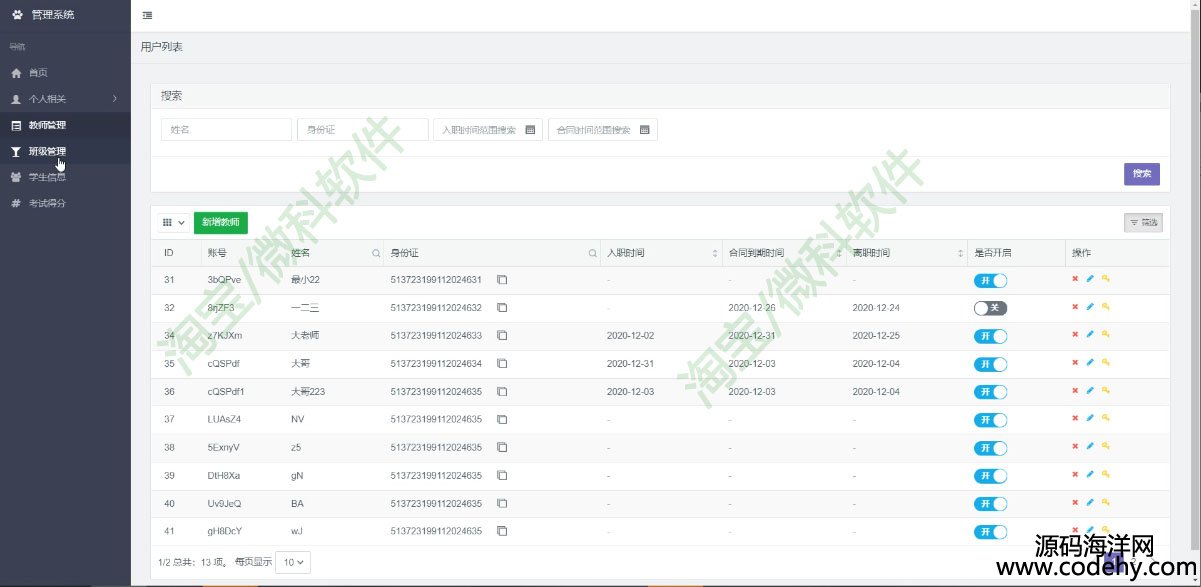Image resolution: width=1201 pixels, height=587 pixels.
Task: Open the calendar icon in 入职时间范围搜索
Action: (530, 130)
